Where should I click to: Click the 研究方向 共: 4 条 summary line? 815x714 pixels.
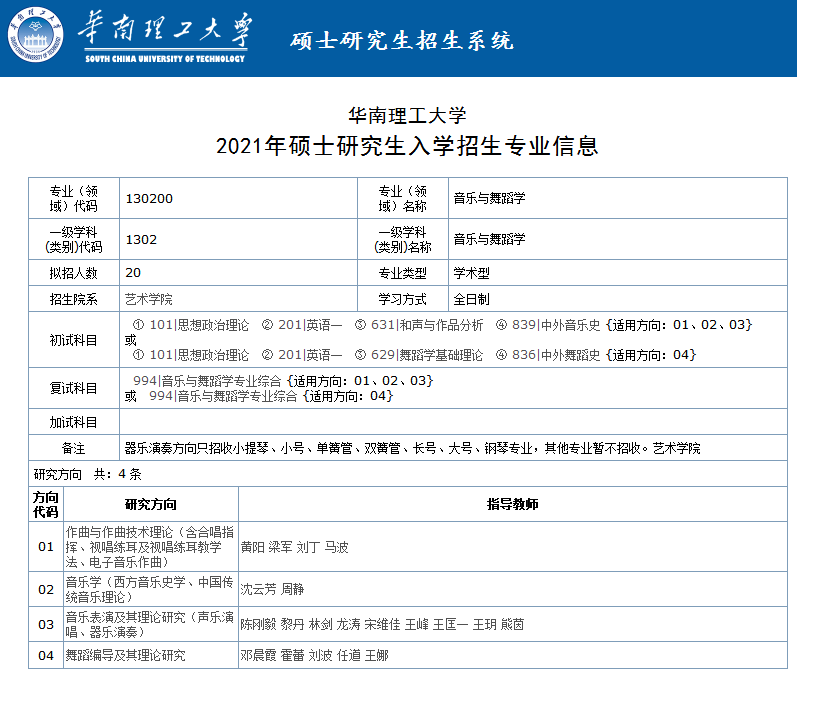[x=87, y=474]
